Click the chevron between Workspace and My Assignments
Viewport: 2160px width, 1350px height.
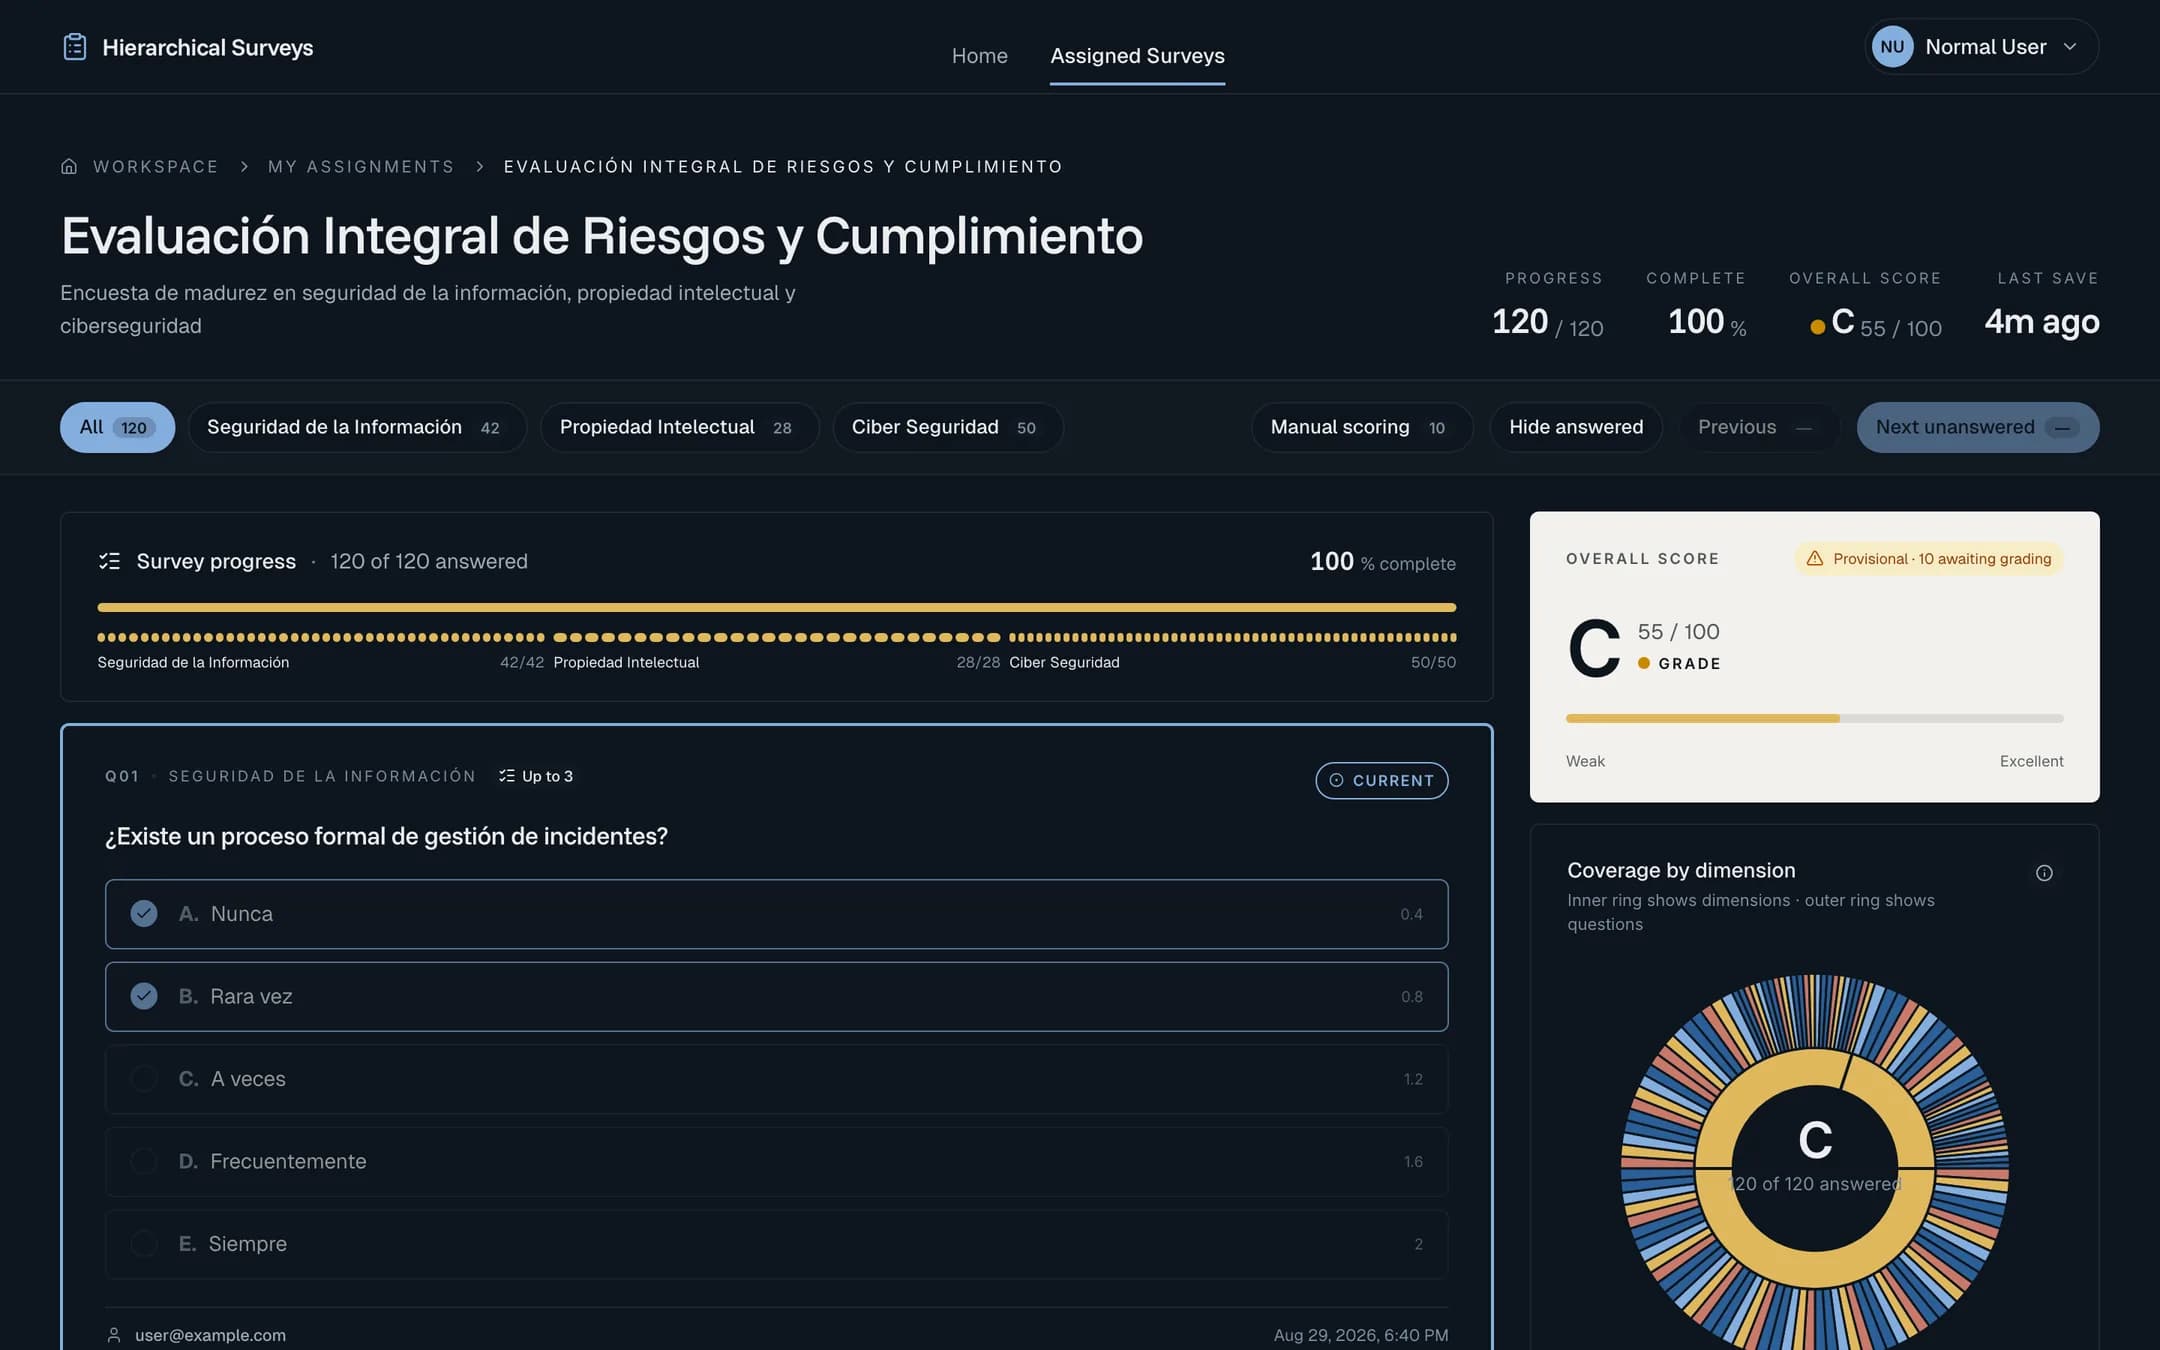tap(243, 167)
